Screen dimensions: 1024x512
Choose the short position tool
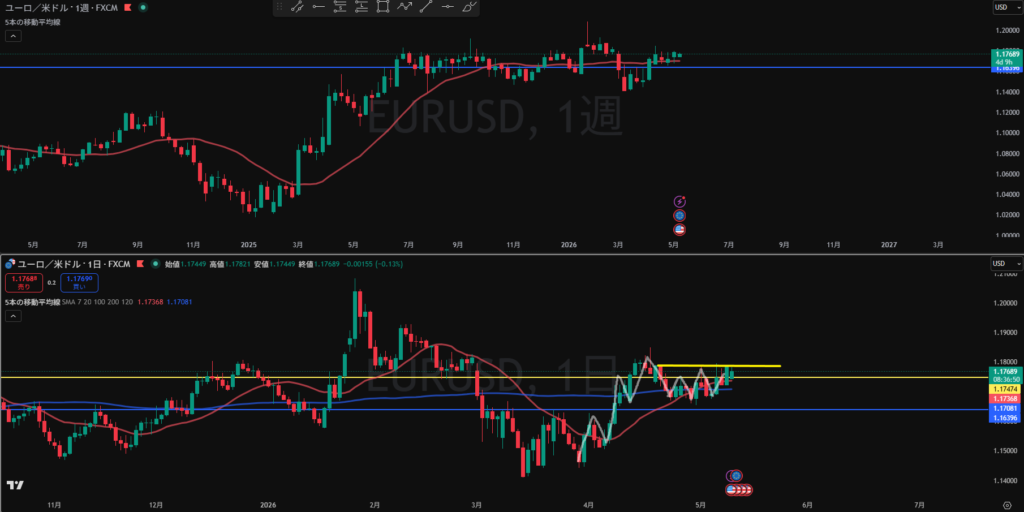[x=340, y=7]
